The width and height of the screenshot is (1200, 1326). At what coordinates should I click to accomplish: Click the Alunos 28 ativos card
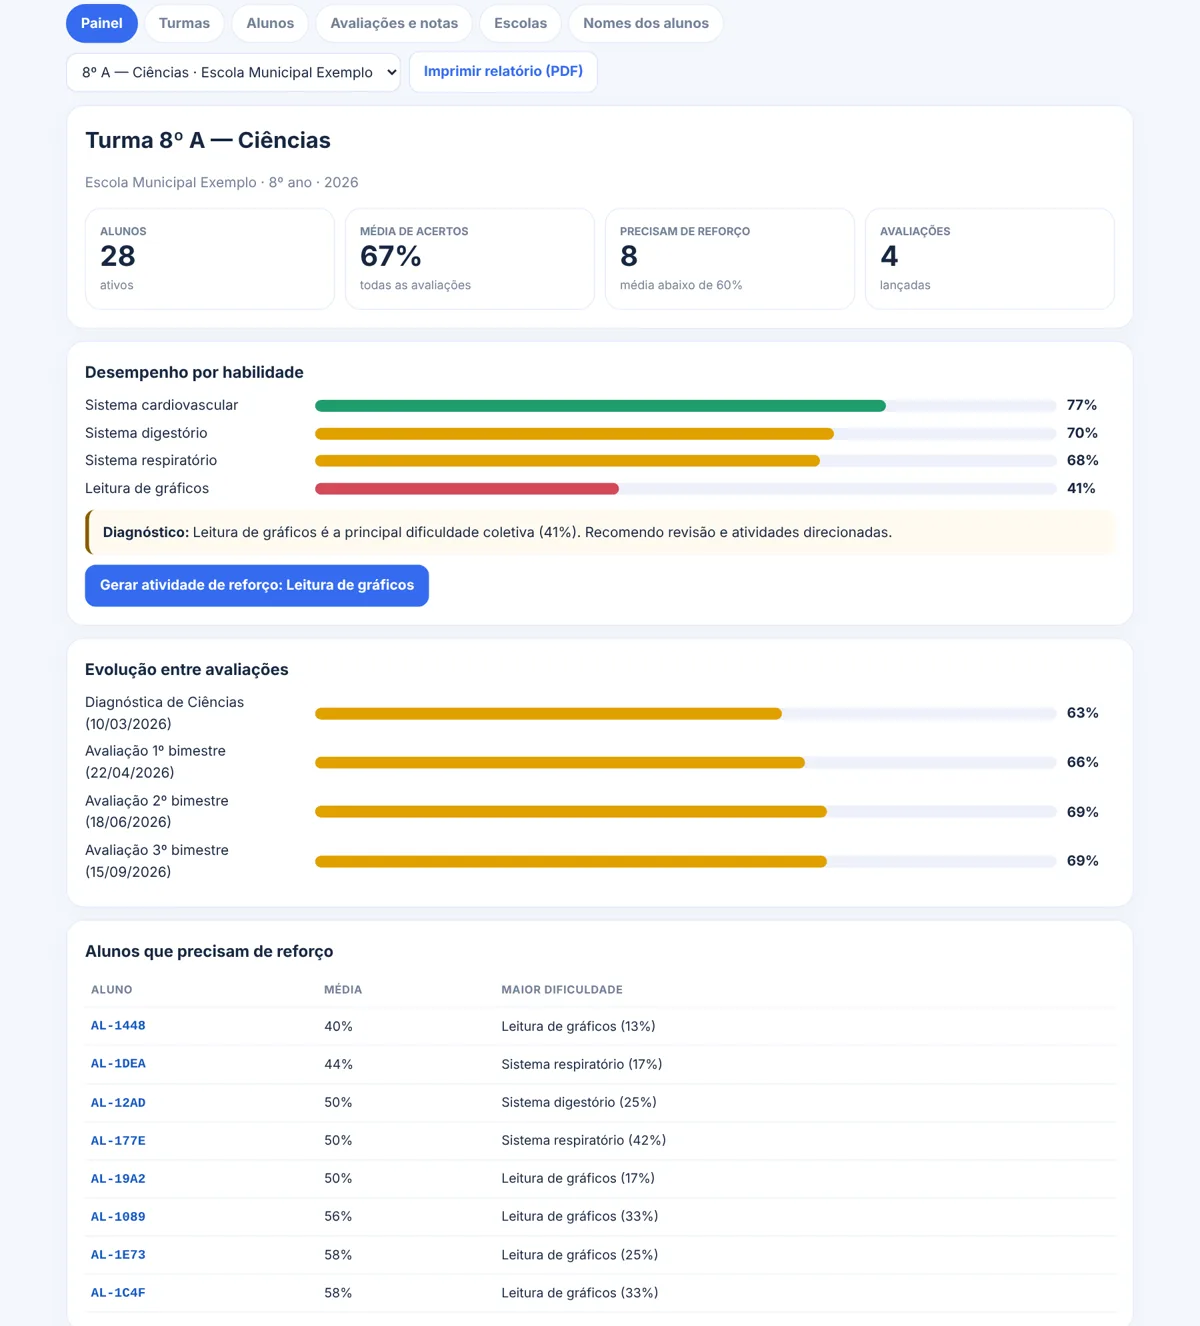tap(210, 259)
